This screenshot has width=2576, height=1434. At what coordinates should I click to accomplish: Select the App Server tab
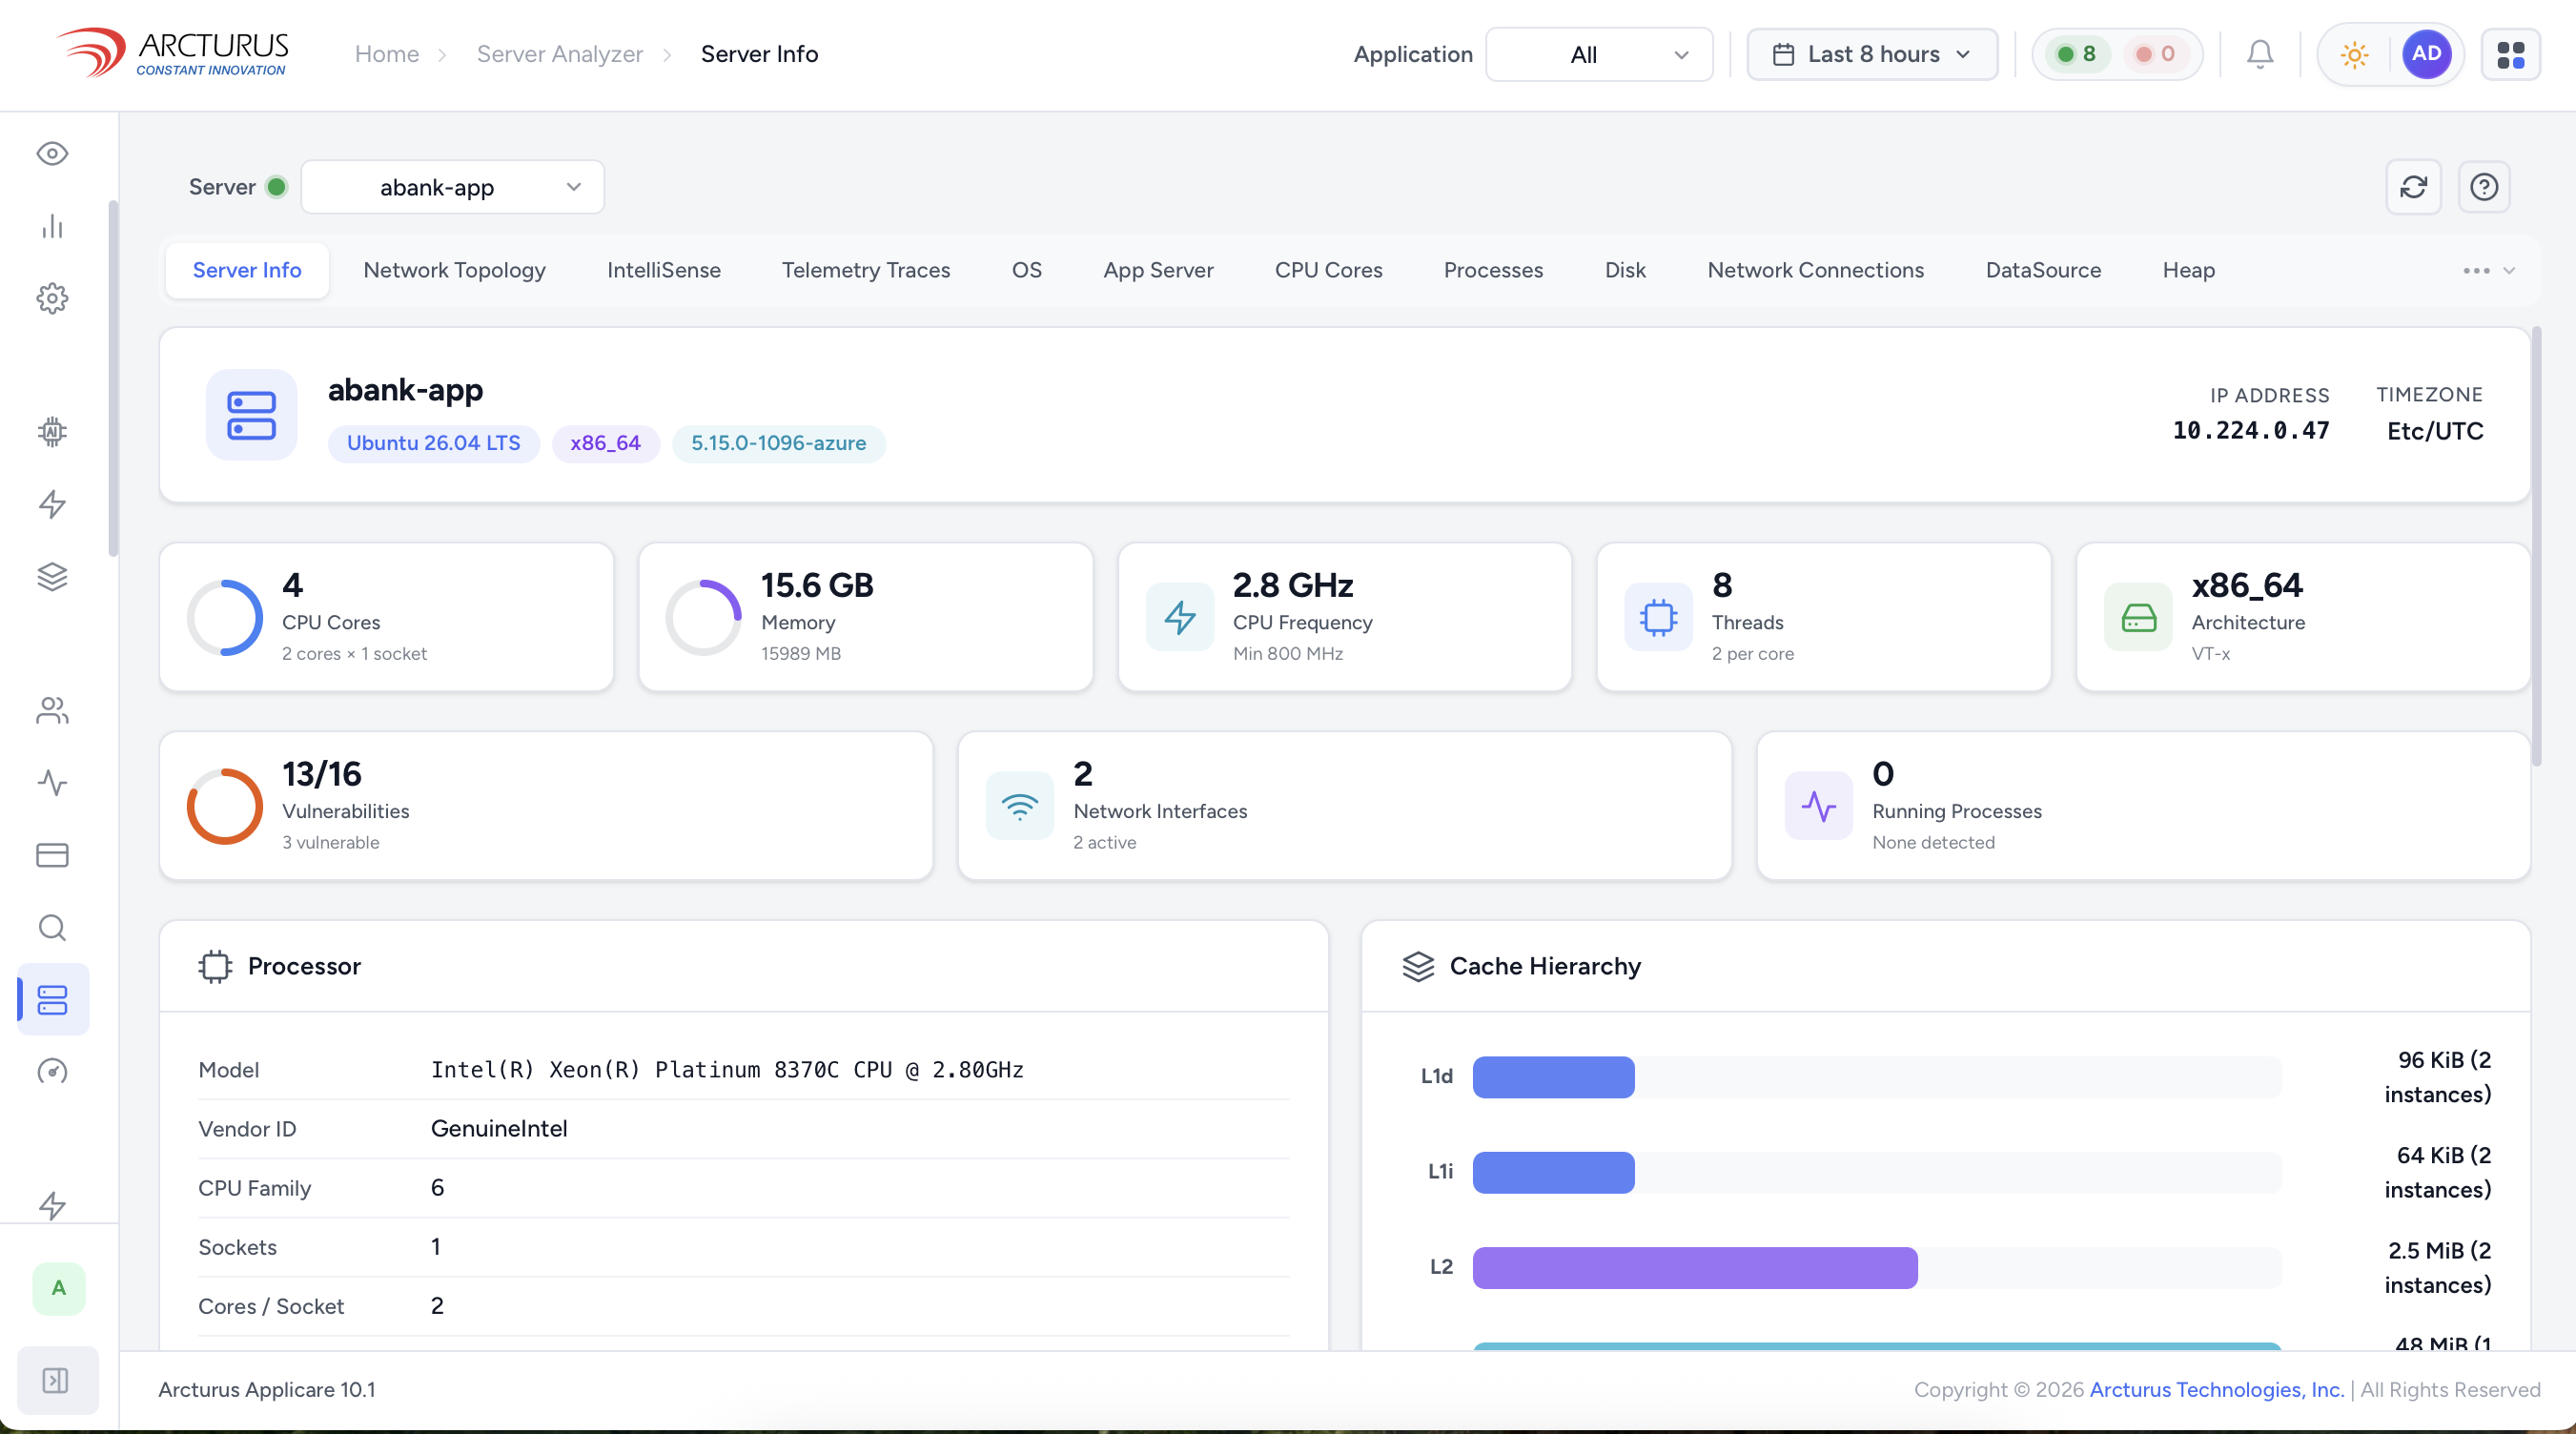click(x=1158, y=270)
